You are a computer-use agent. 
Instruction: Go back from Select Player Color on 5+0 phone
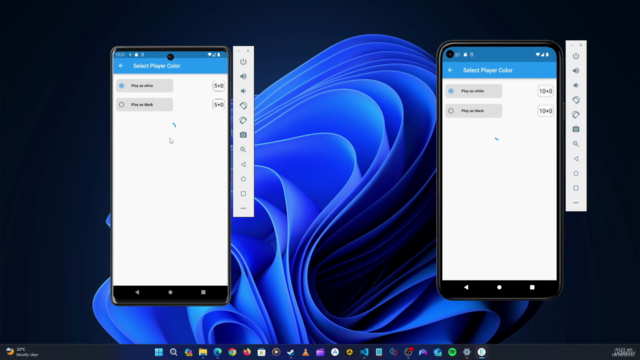click(x=121, y=66)
